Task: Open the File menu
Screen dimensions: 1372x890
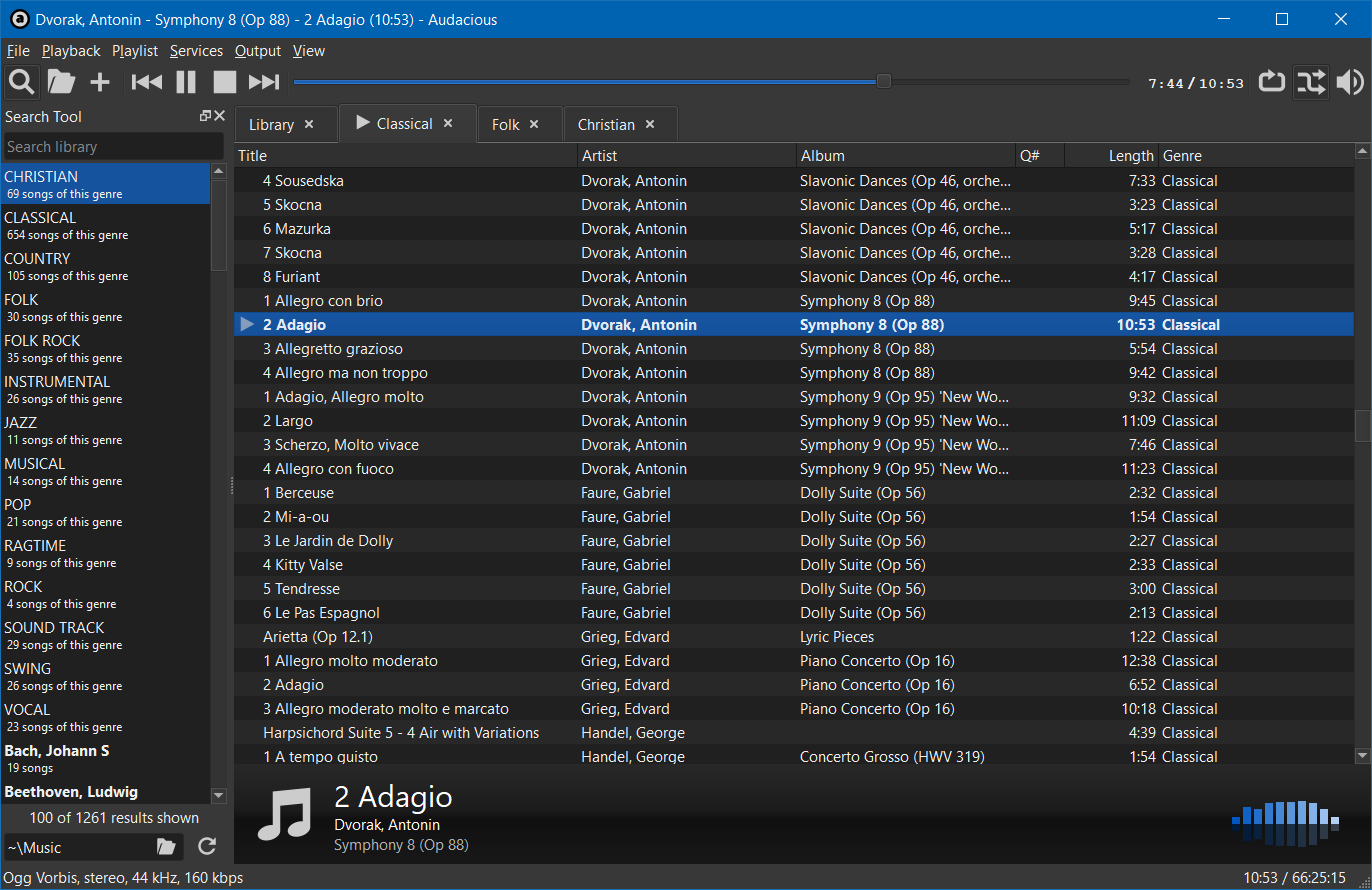Action: point(17,51)
